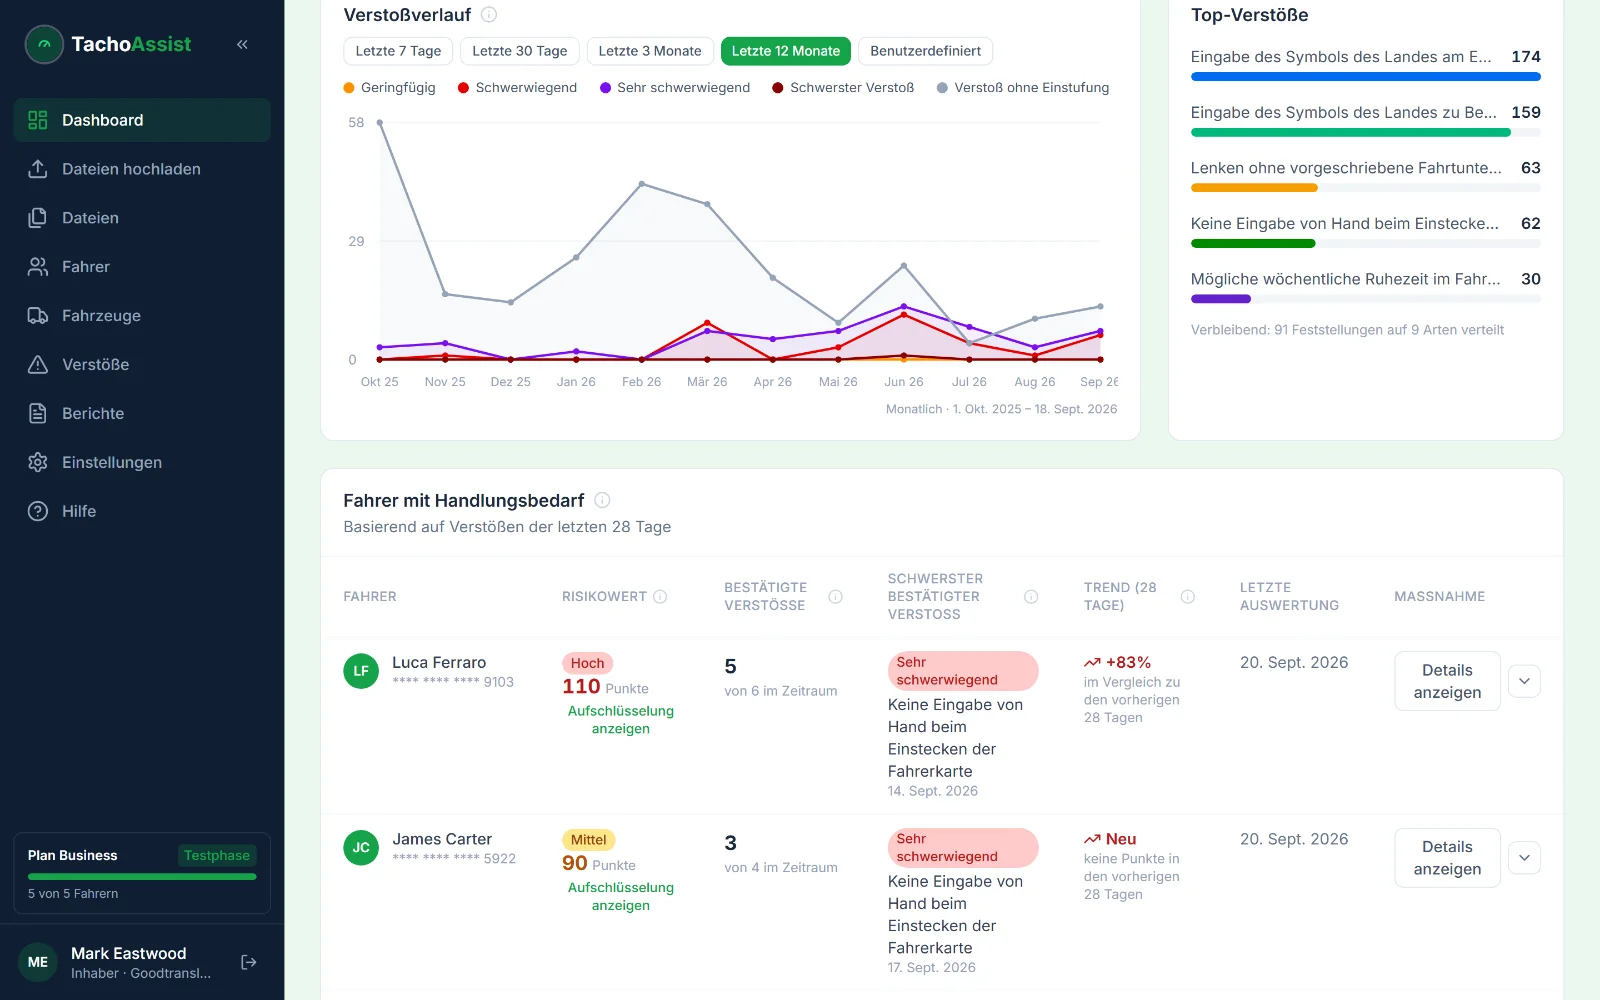Log out using the exit icon
This screenshot has width=1600, height=1000.
click(x=249, y=962)
